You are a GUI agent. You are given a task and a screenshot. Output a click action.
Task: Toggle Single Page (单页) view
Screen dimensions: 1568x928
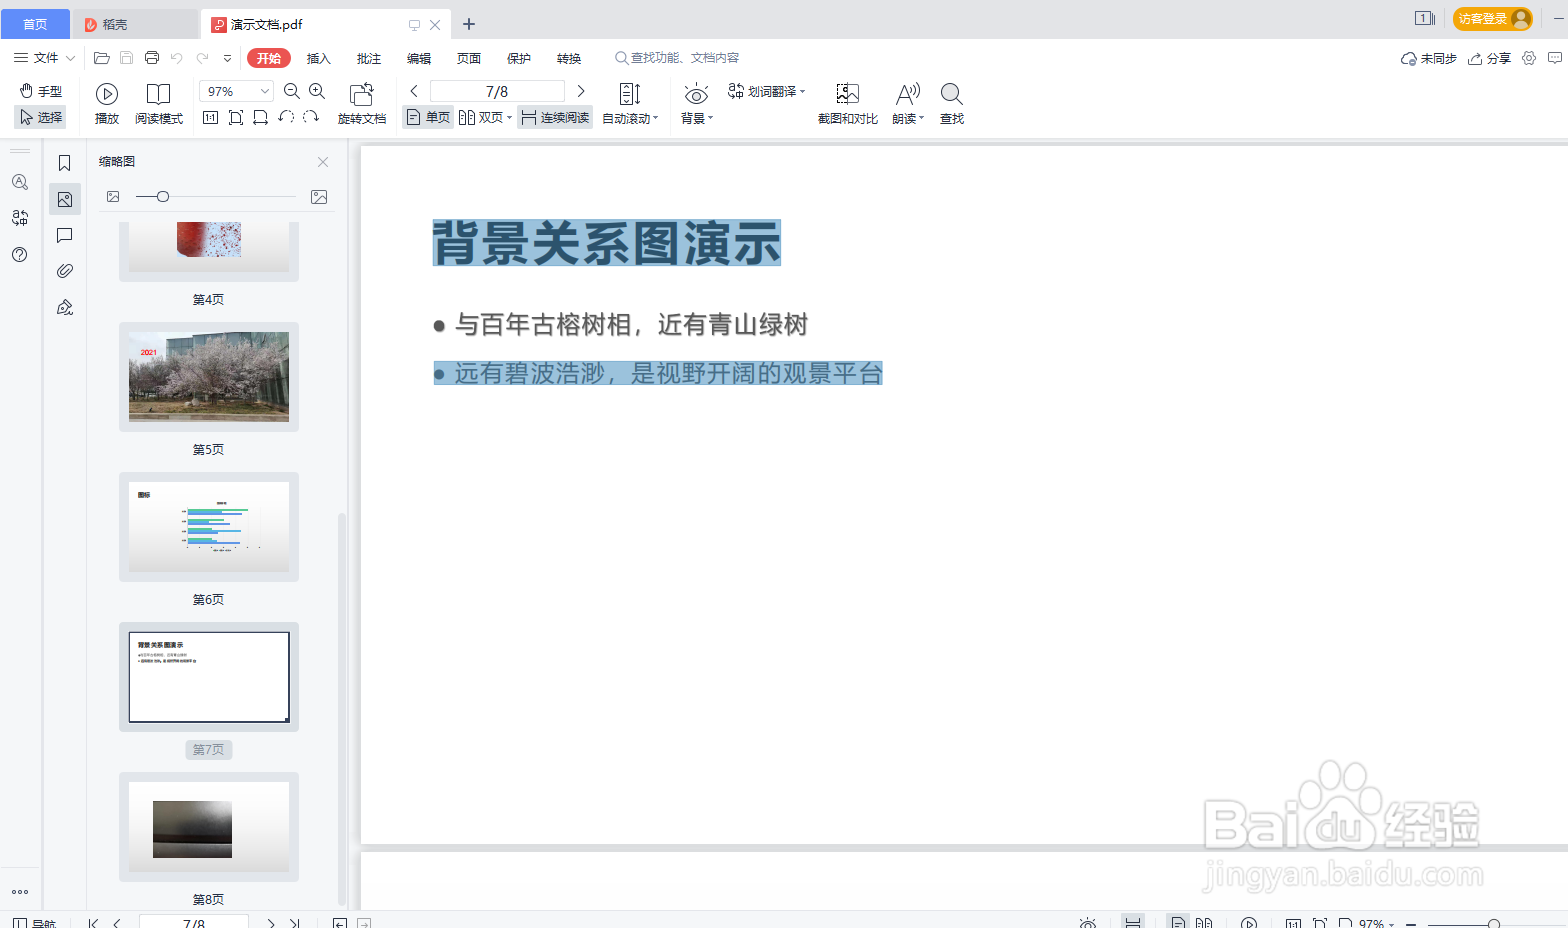click(x=428, y=117)
